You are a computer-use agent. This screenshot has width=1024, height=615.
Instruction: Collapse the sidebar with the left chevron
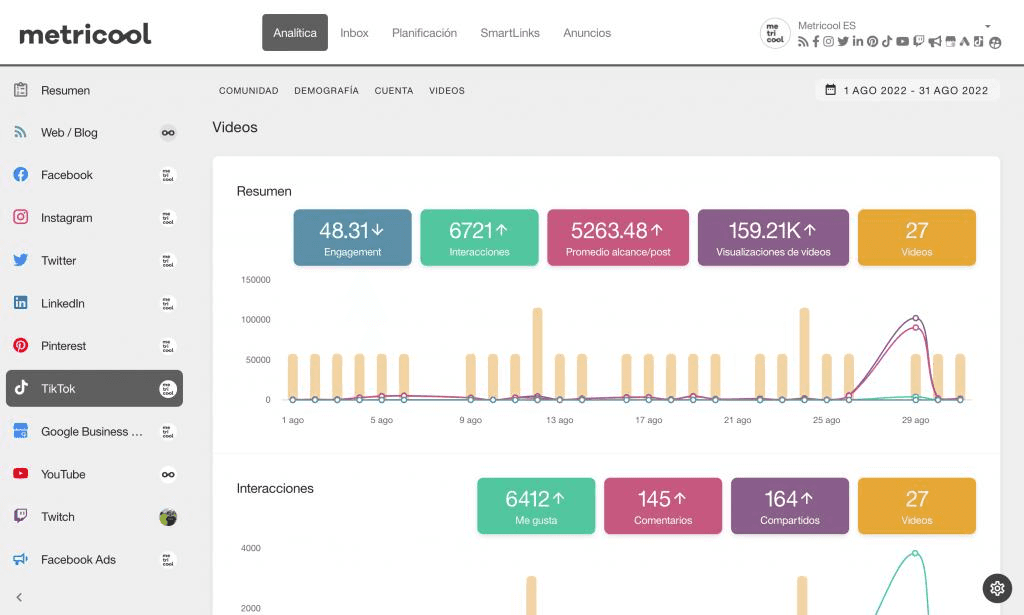pos(19,597)
